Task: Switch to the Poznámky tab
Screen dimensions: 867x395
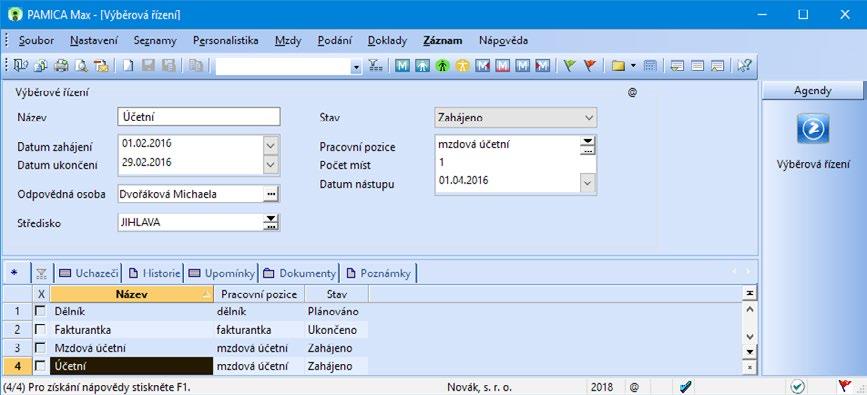Action: tap(379, 273)
